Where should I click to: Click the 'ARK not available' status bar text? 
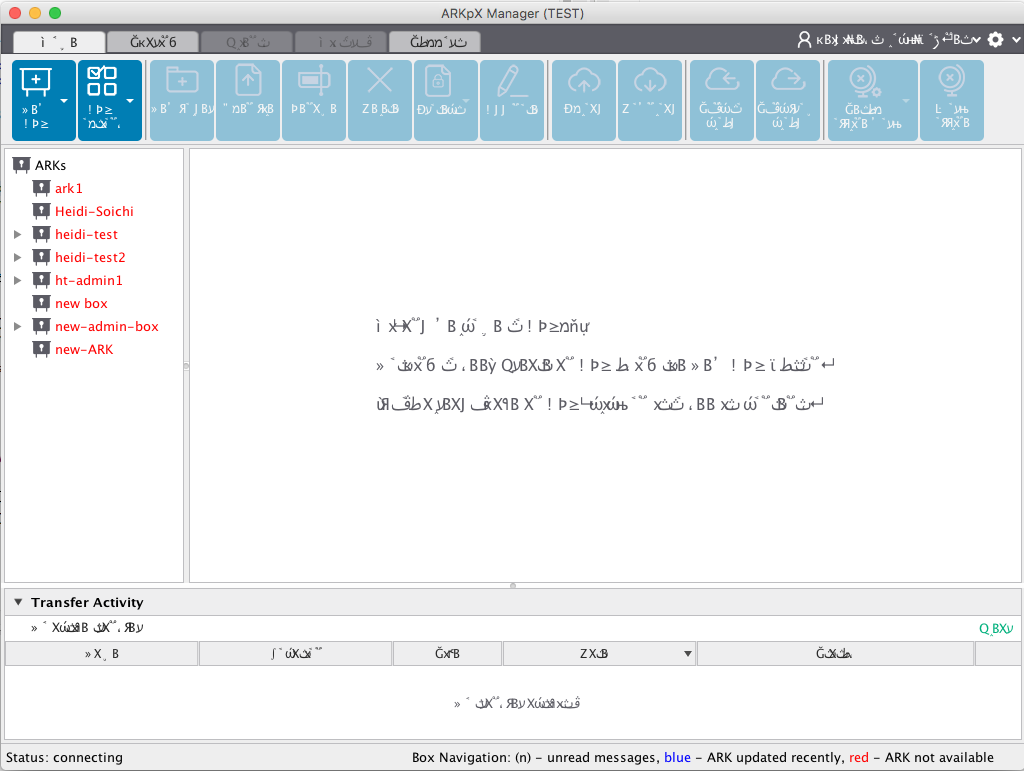tap(939, 757)
